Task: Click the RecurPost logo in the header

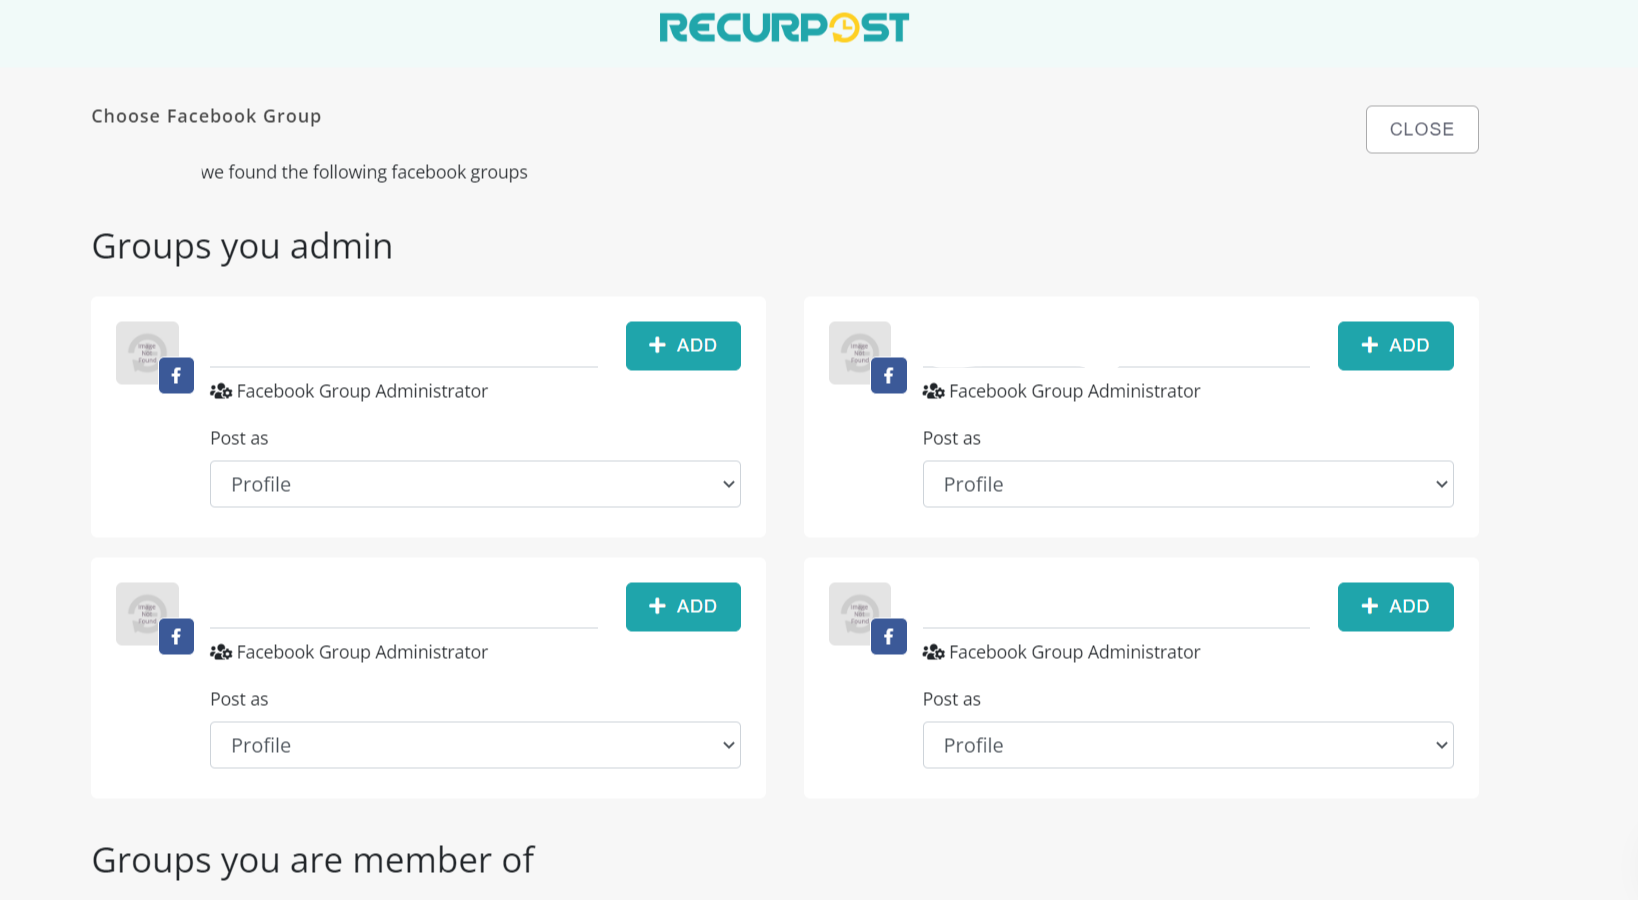Action: [784, 28]
